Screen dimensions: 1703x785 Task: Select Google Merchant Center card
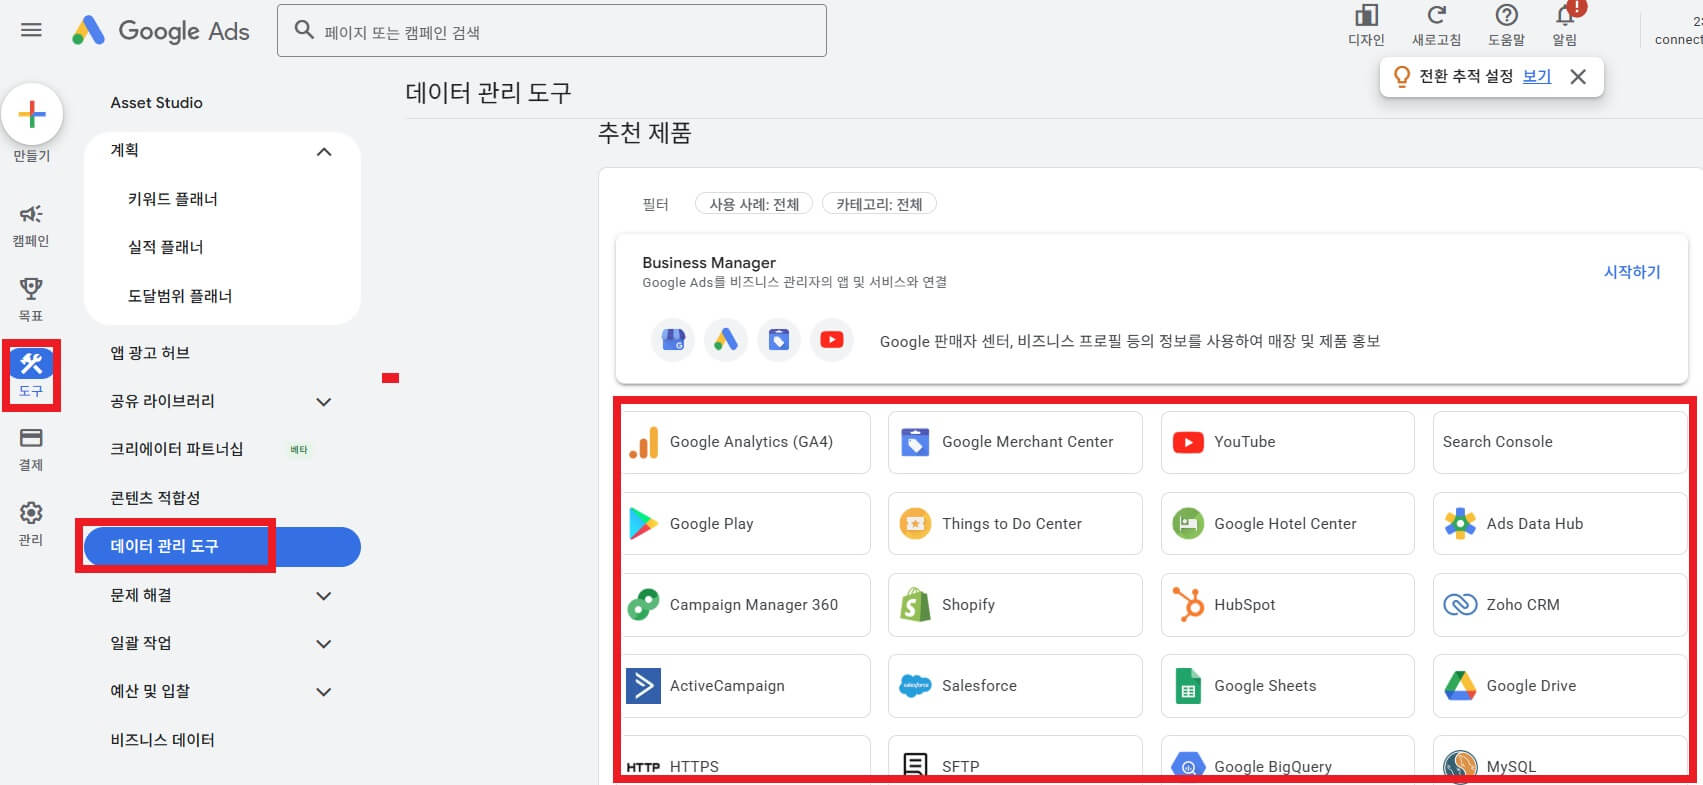(1015, 442)
